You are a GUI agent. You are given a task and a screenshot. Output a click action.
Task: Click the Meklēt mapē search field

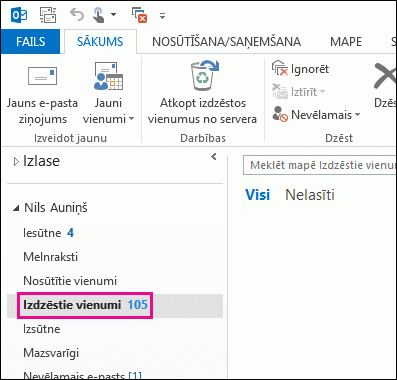tap(320, 165)
